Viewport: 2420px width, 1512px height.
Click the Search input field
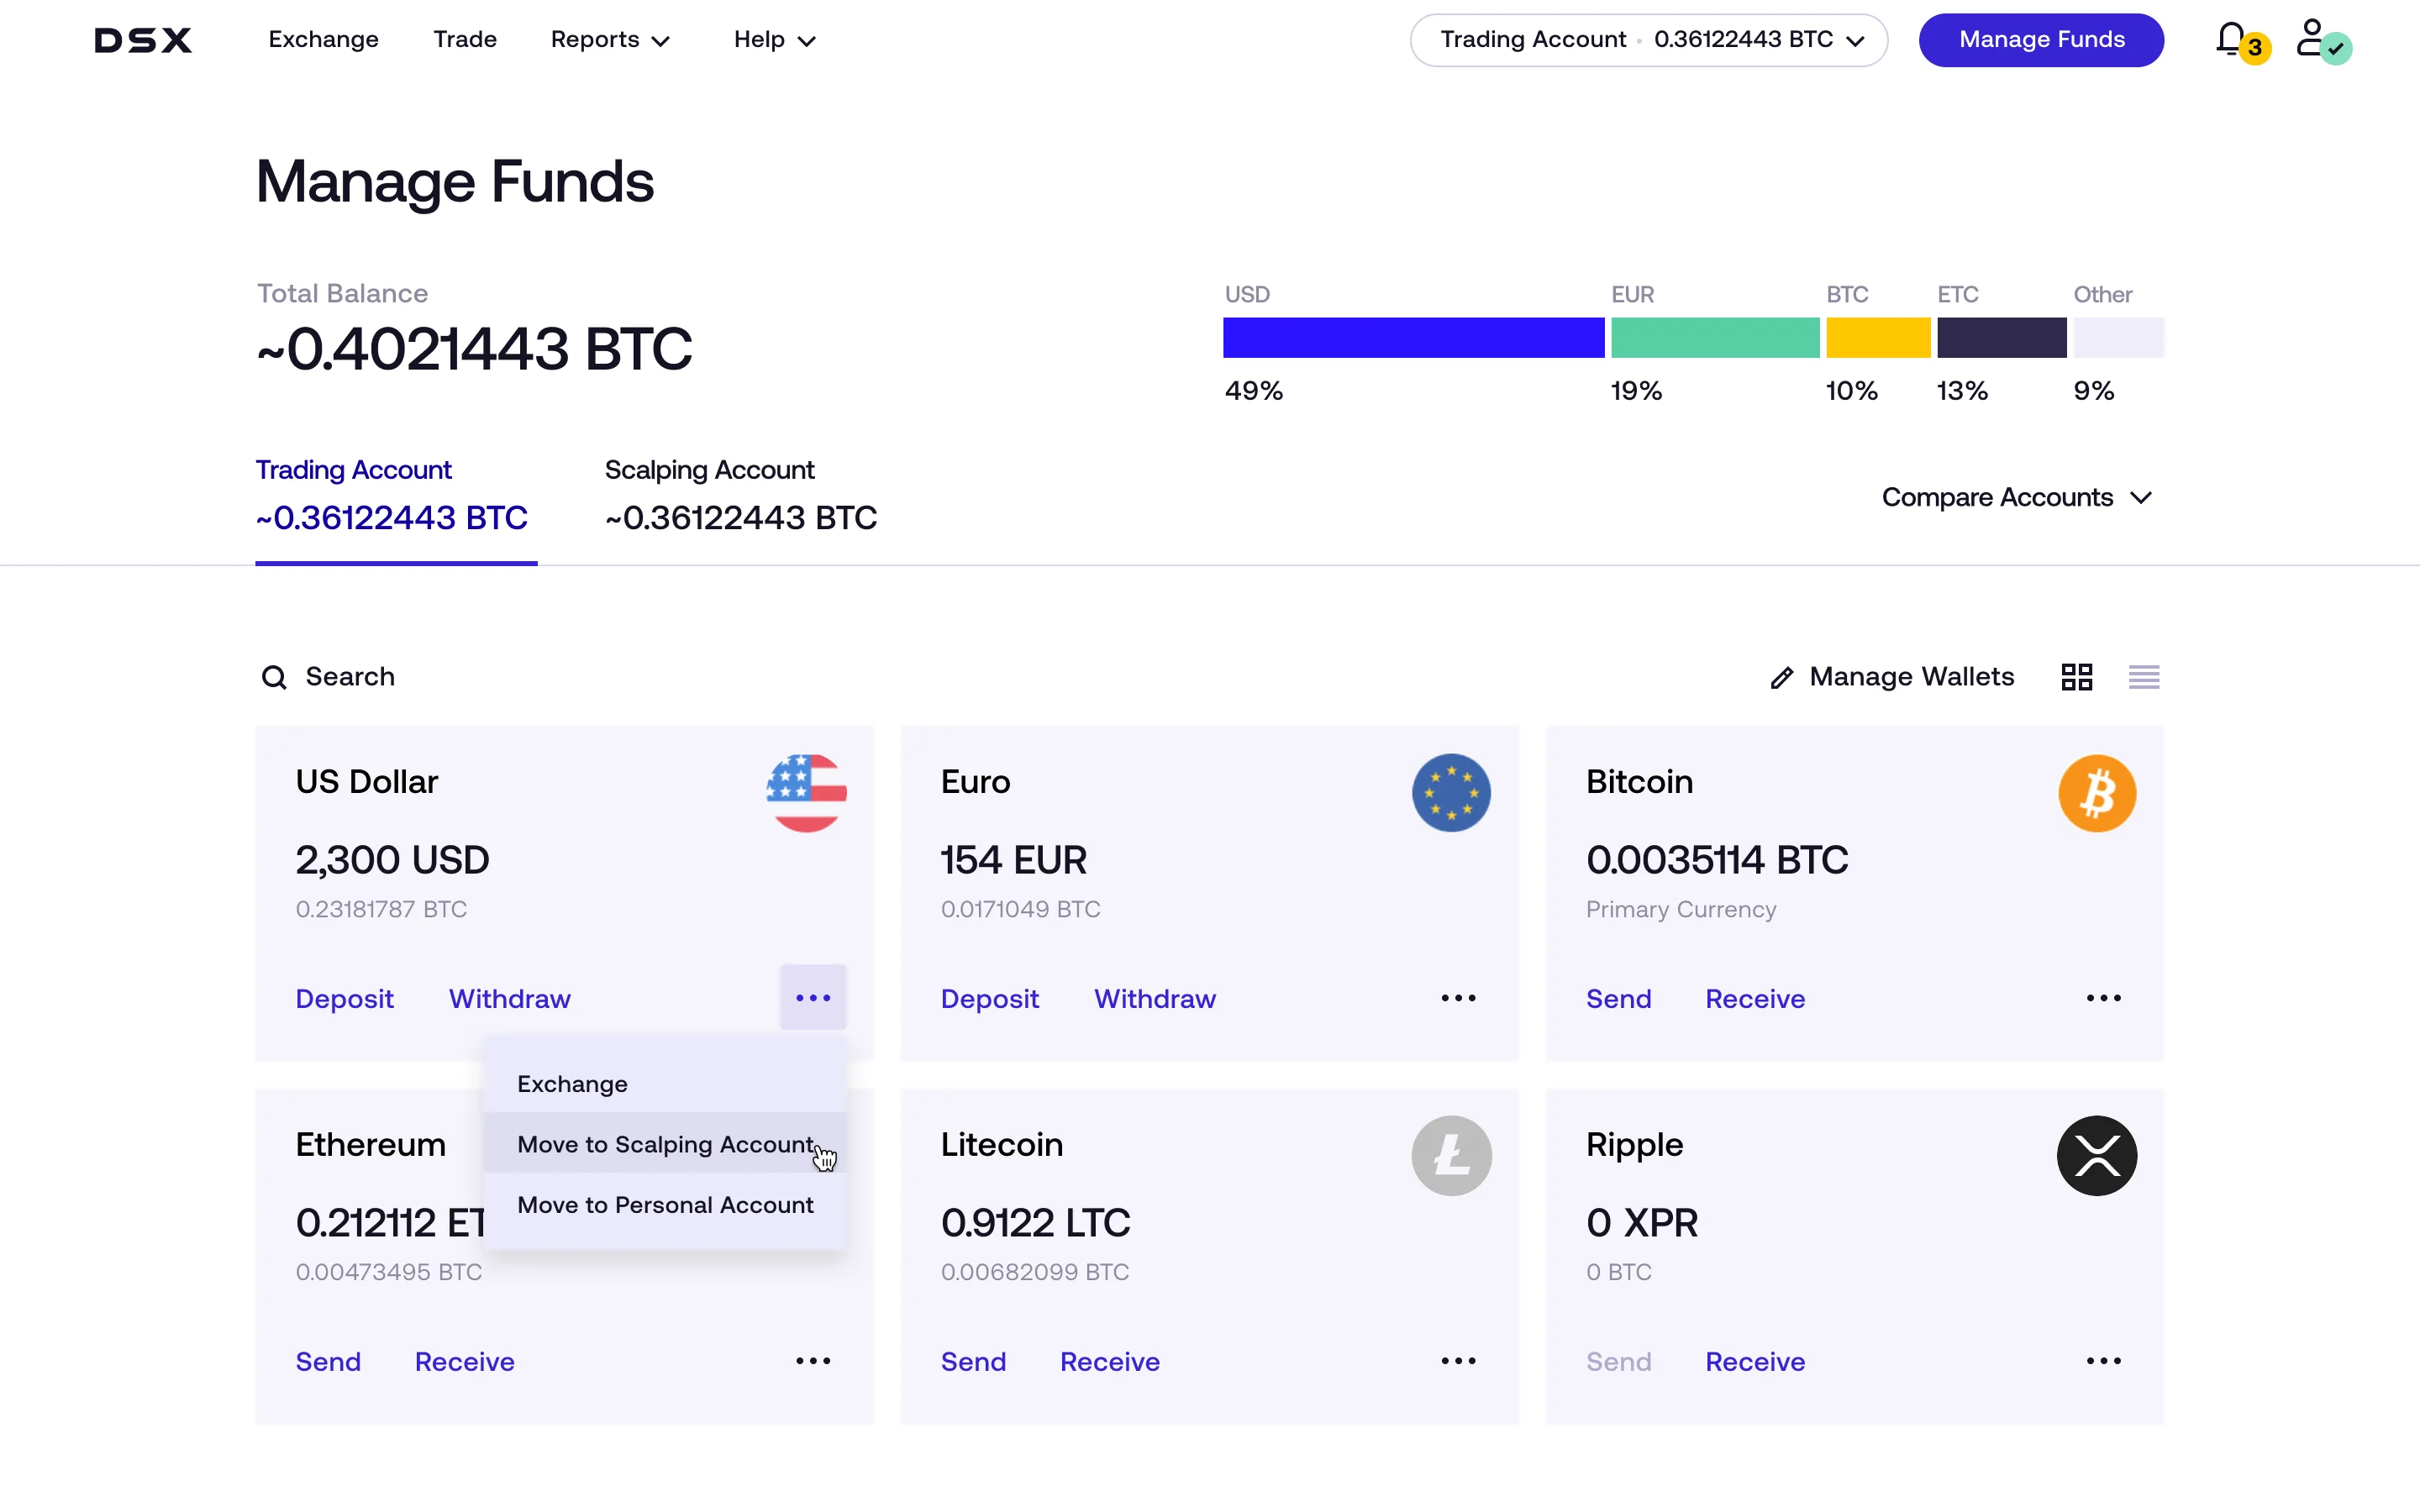350,677
